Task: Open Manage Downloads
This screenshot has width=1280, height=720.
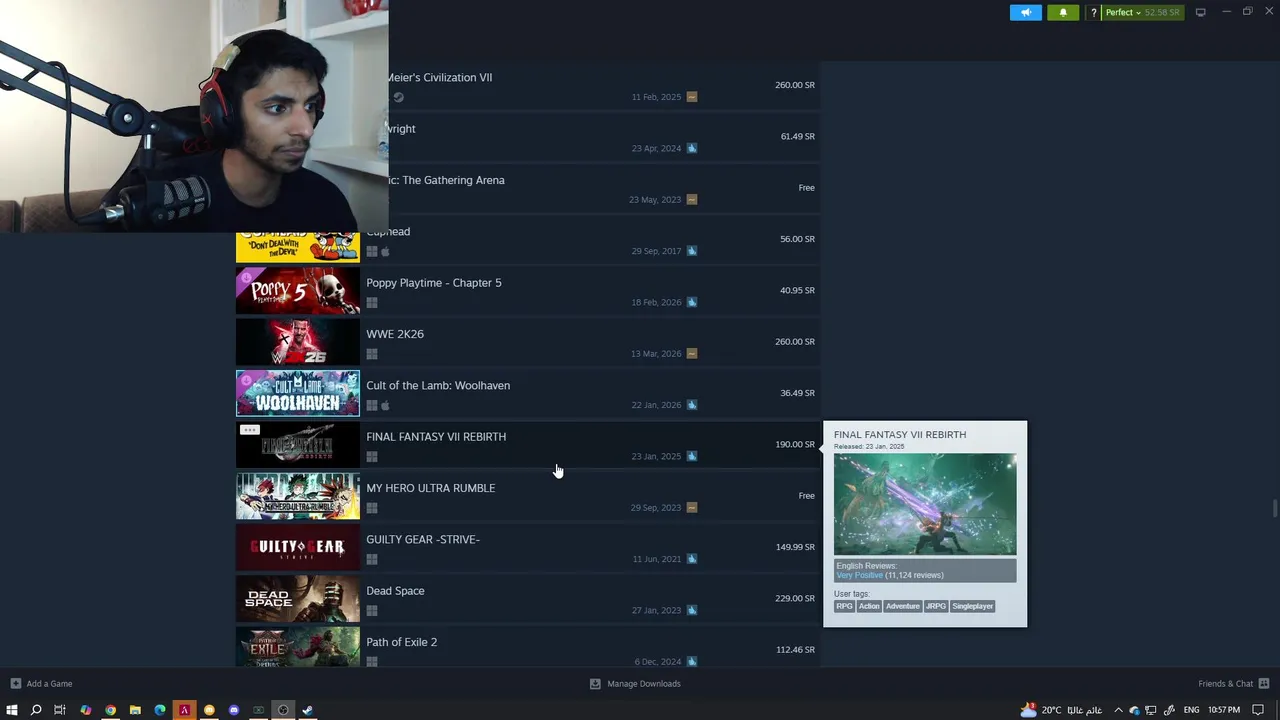Action: pyautogui.click(x=643, y=684)
